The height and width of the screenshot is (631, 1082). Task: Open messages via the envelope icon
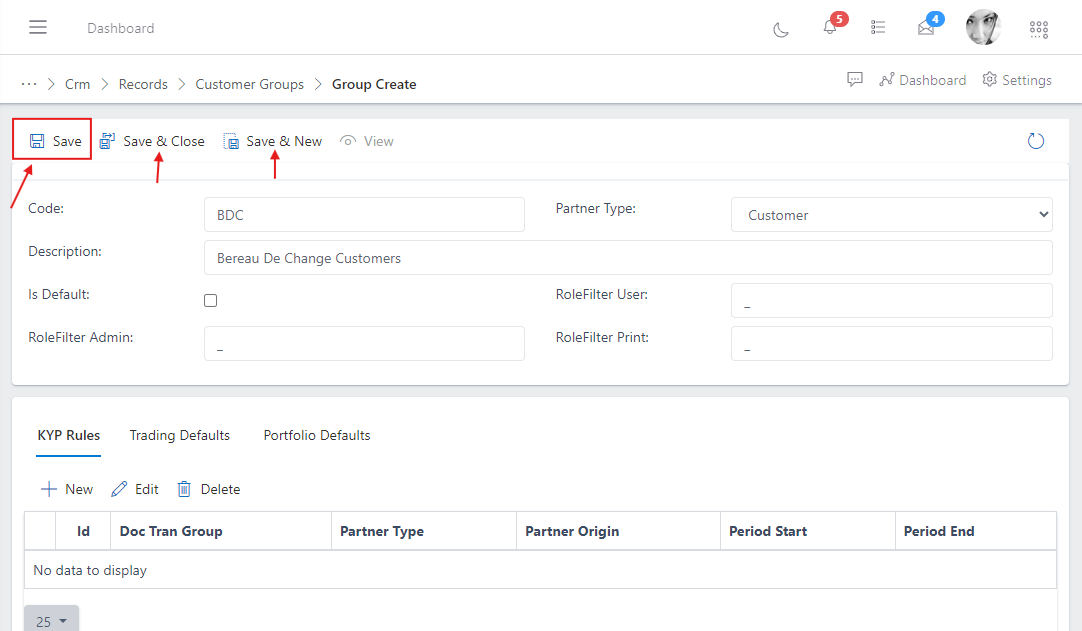click(926, 28)
